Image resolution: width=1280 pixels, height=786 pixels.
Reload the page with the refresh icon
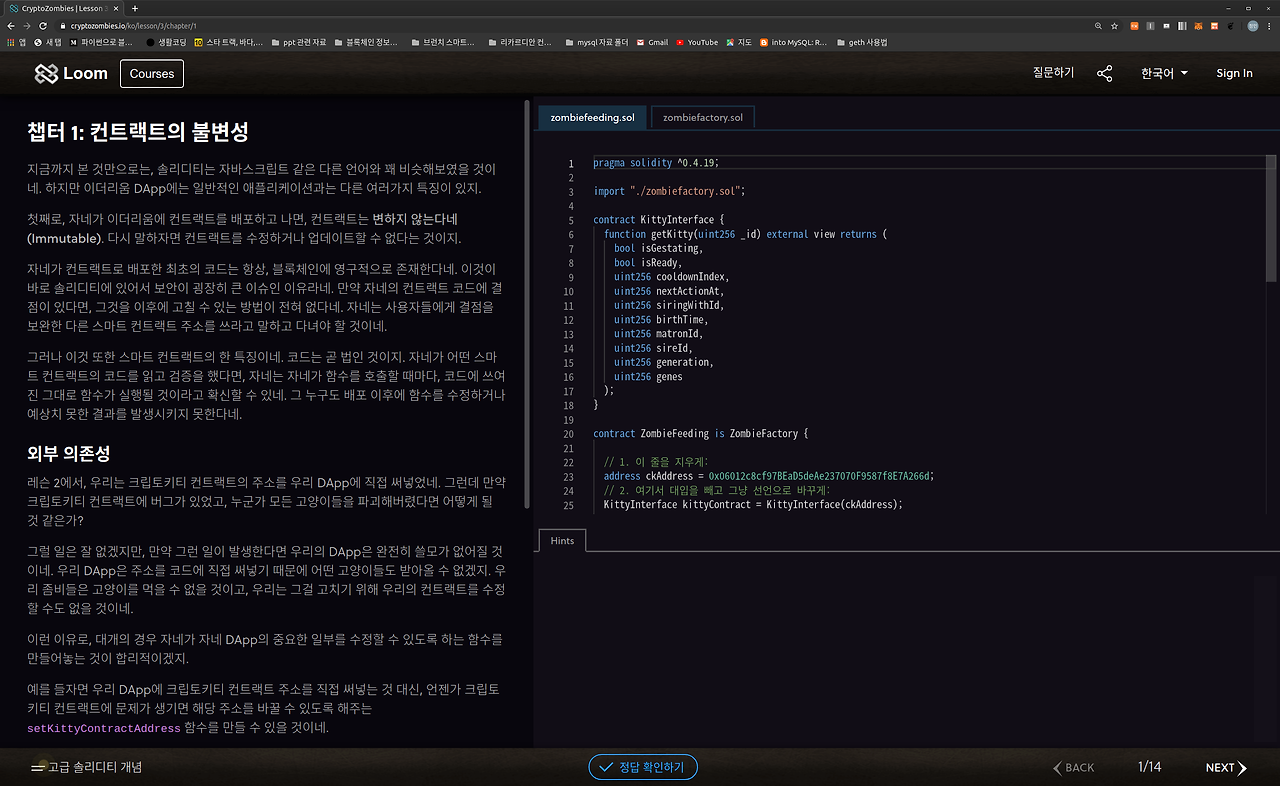point(44,26)
